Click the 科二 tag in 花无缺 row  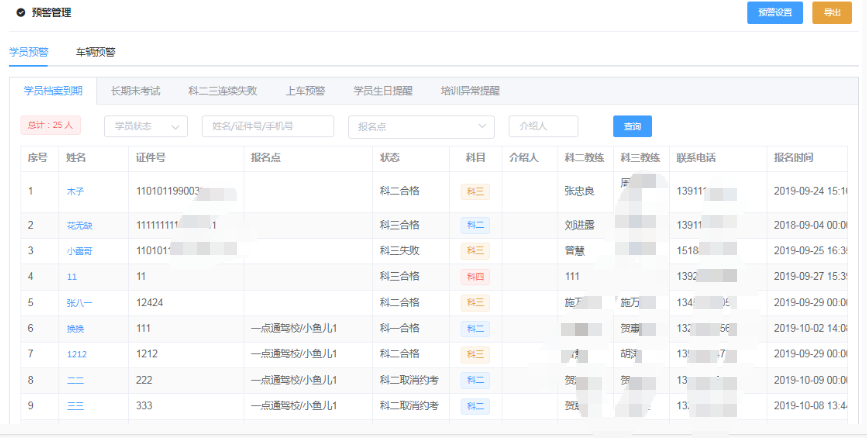[475, 226]
